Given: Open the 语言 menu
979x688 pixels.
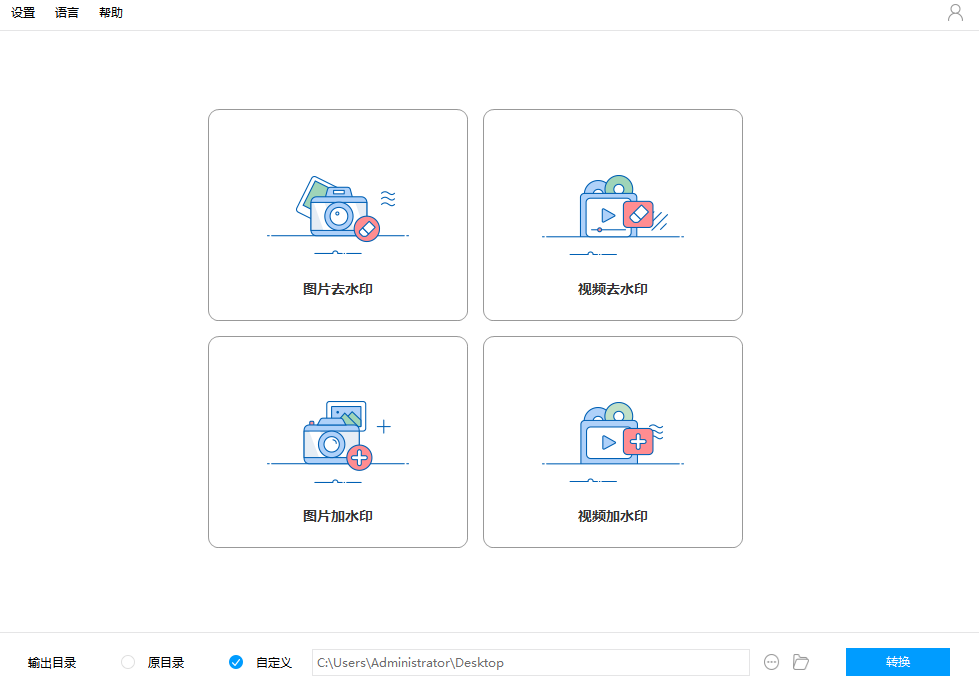Looking at the screenshot, I should 67,14.
